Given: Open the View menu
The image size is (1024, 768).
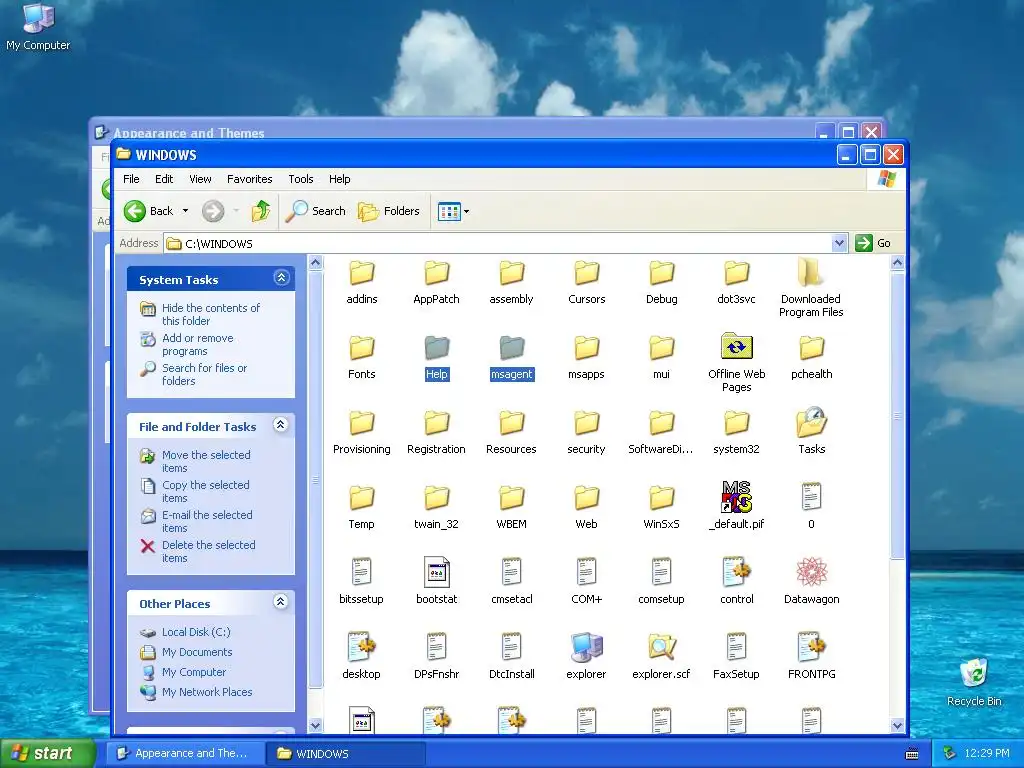Looking at the screenshot, I should (x=200, y=179).
